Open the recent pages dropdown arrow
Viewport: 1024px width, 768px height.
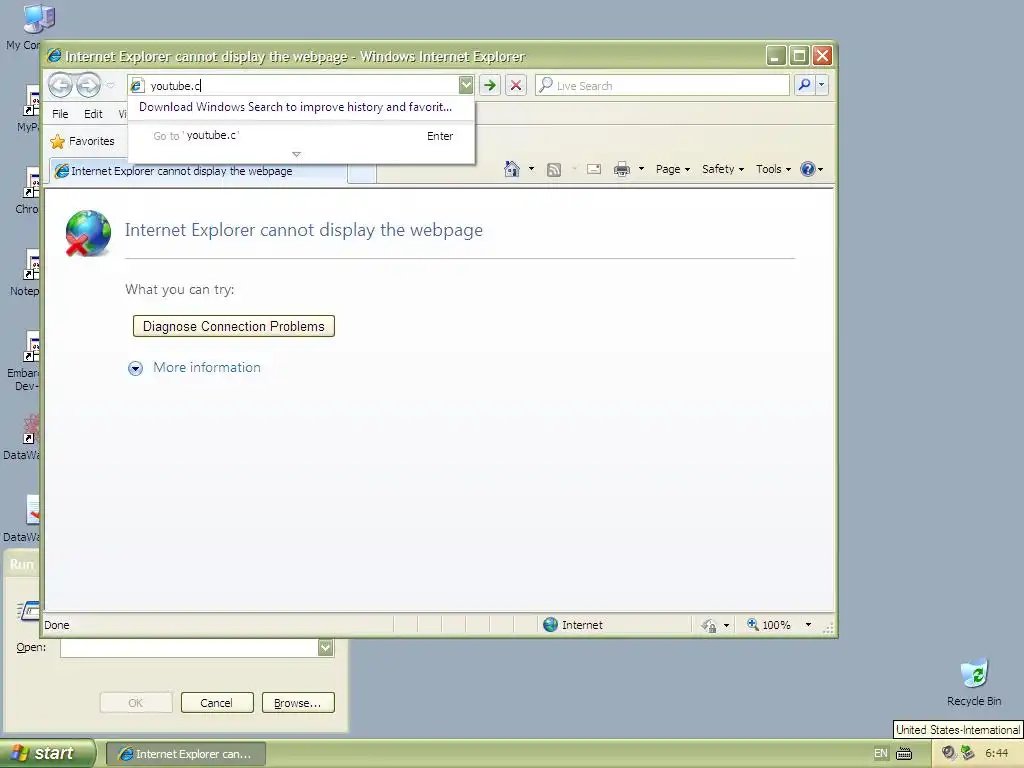(x=110, y=86)
